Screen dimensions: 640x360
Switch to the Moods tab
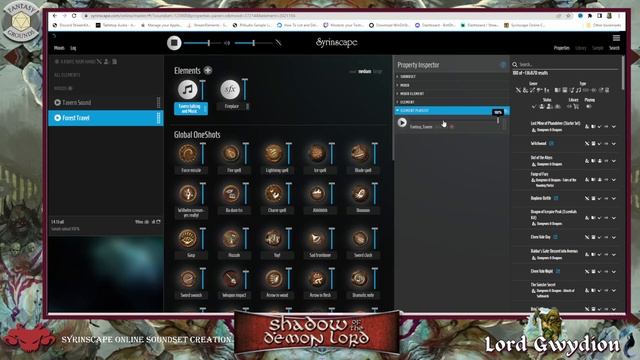pyautogui.click(x=59, y=48)
